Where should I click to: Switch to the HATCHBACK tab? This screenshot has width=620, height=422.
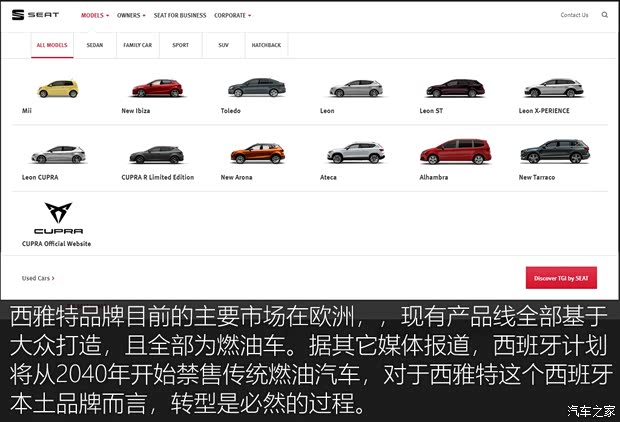(267, 45)
